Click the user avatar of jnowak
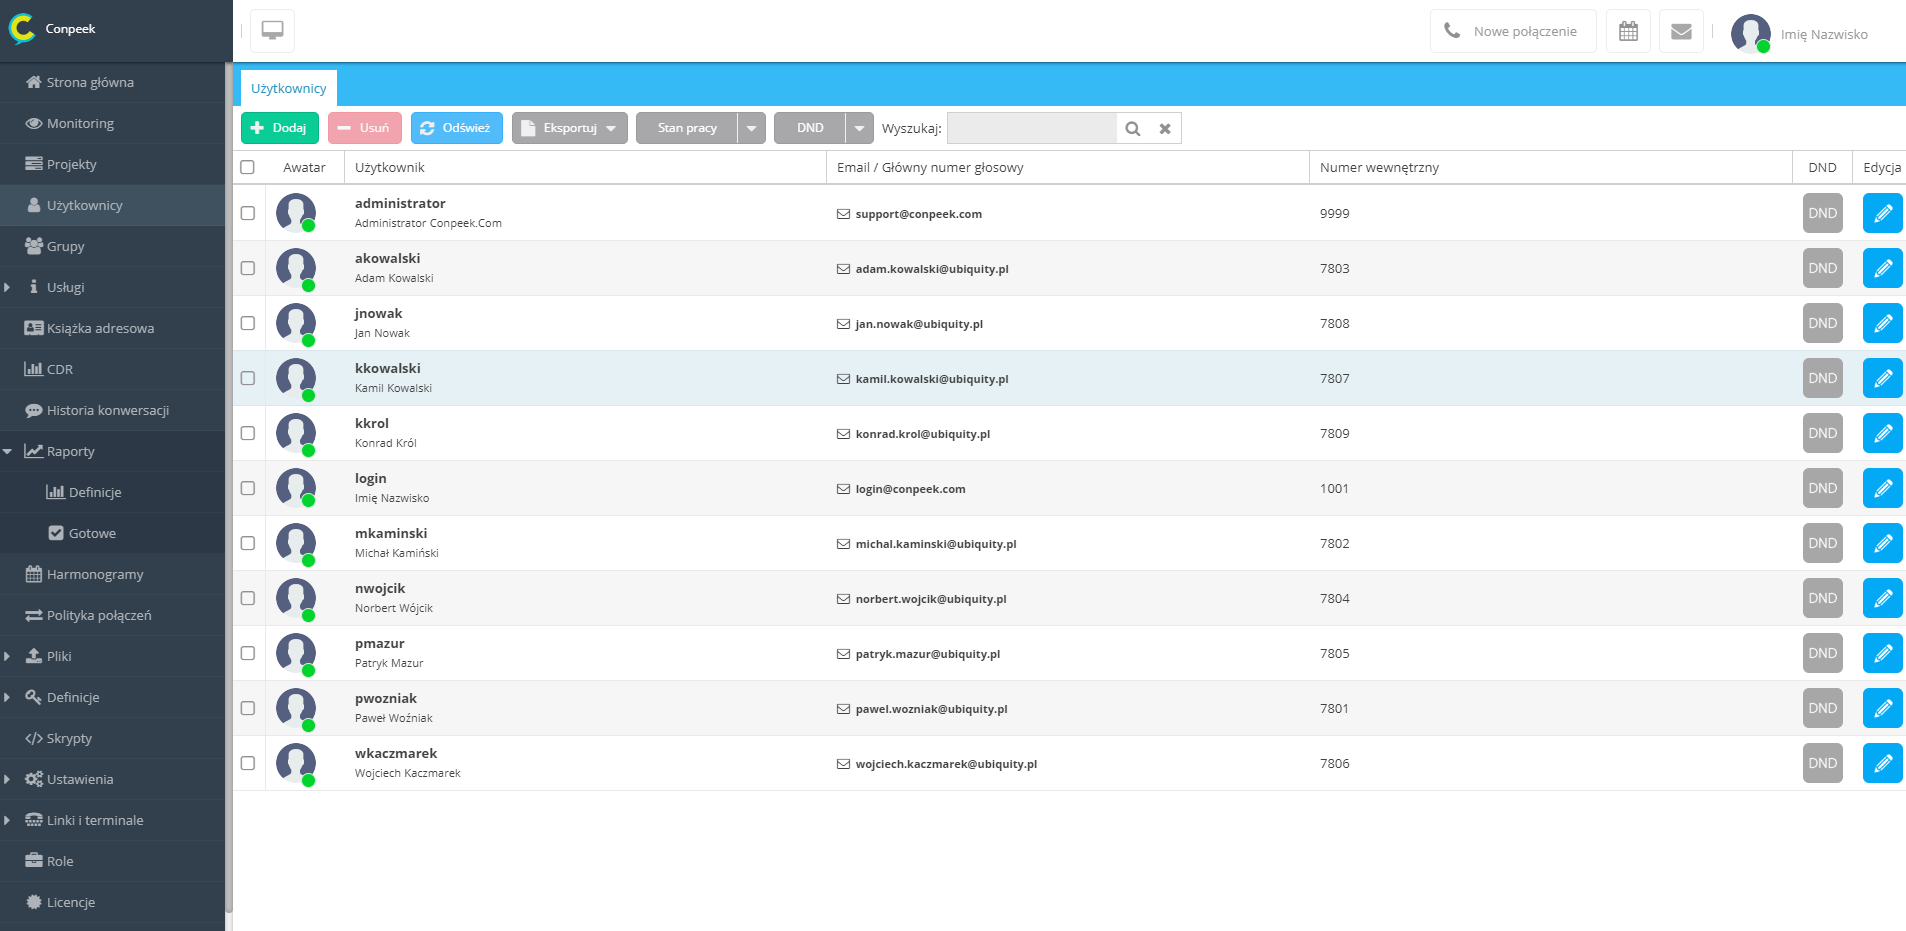The width and height of the screenshot is (1906, 931). (296, 323)
